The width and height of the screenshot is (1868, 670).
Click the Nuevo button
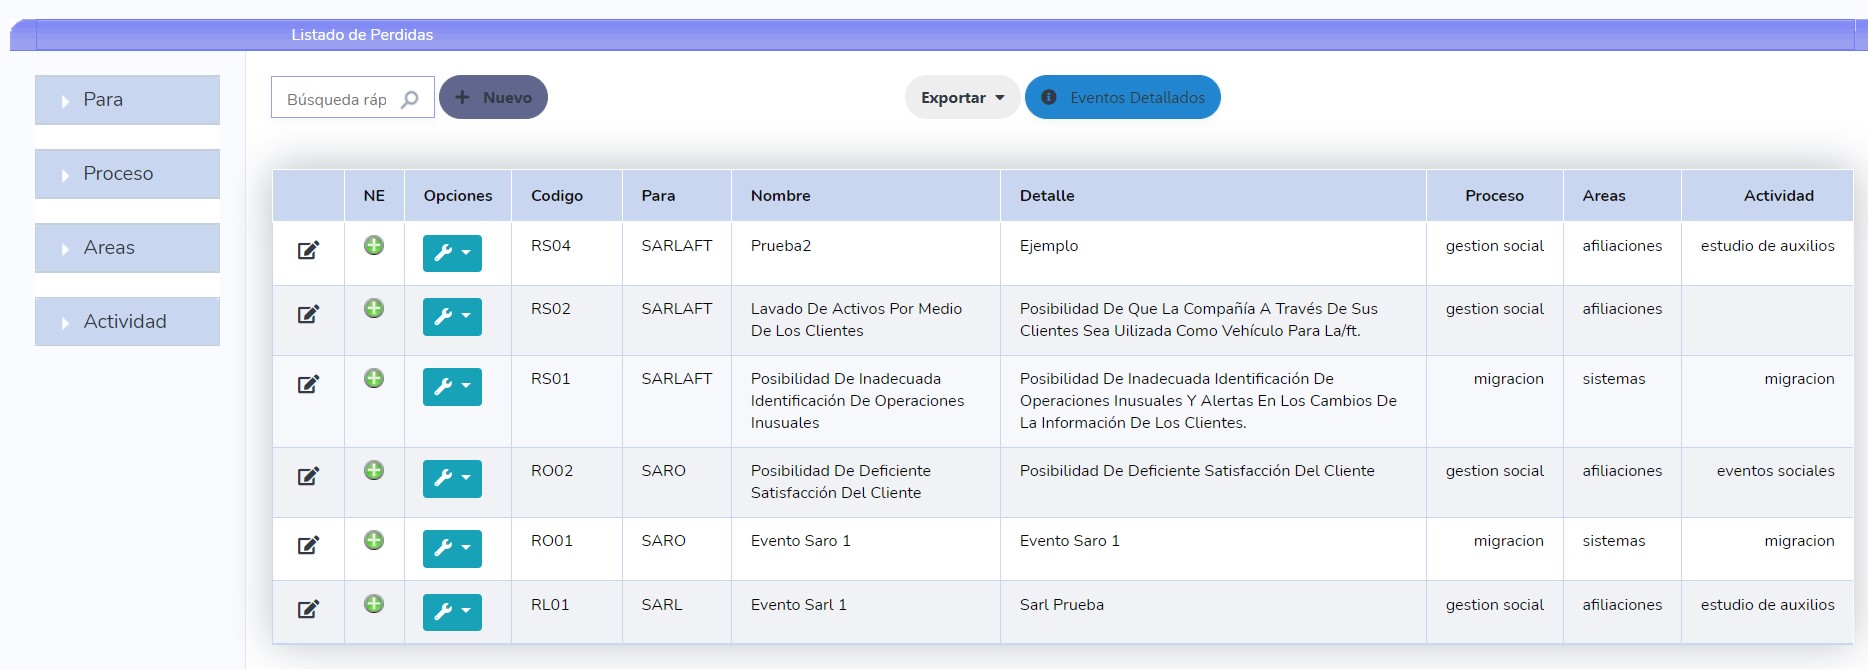[493, 98]
